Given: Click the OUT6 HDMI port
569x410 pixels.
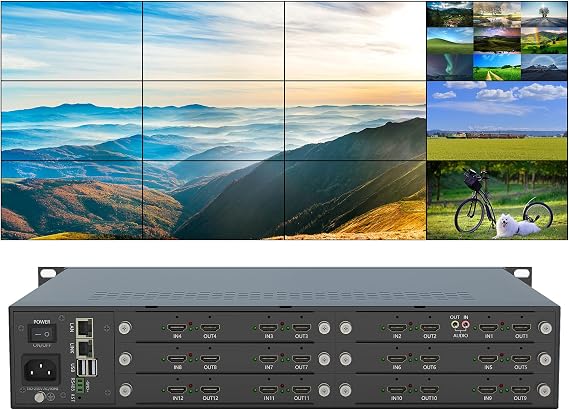Looking at the screenshot, I should 430,359.
